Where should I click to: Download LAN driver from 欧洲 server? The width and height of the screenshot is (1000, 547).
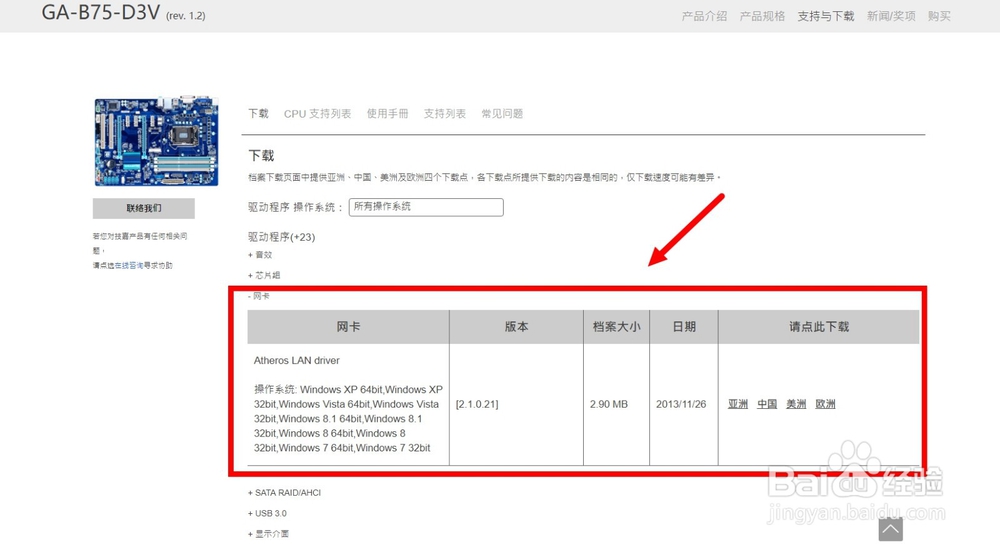825,404
